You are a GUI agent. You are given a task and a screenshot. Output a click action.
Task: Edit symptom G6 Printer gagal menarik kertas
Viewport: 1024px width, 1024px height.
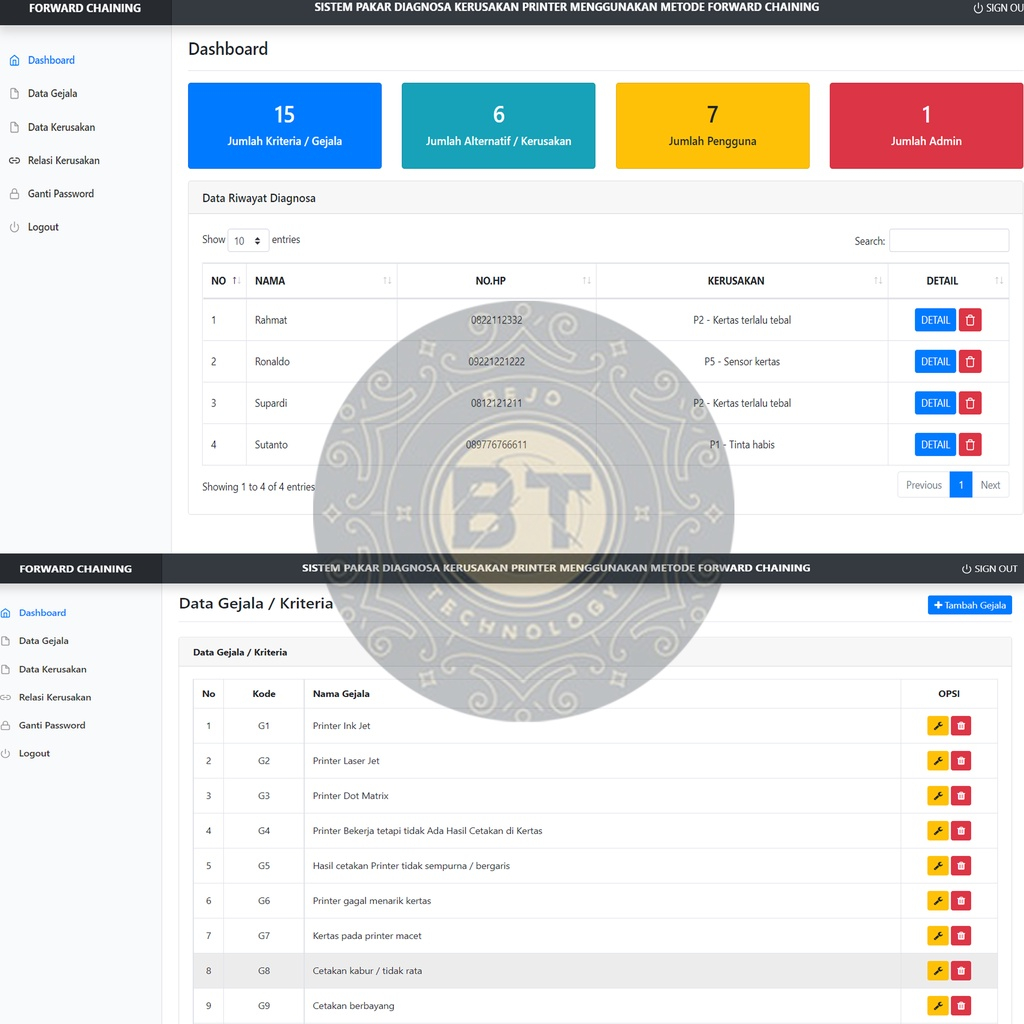coord(938,901)
